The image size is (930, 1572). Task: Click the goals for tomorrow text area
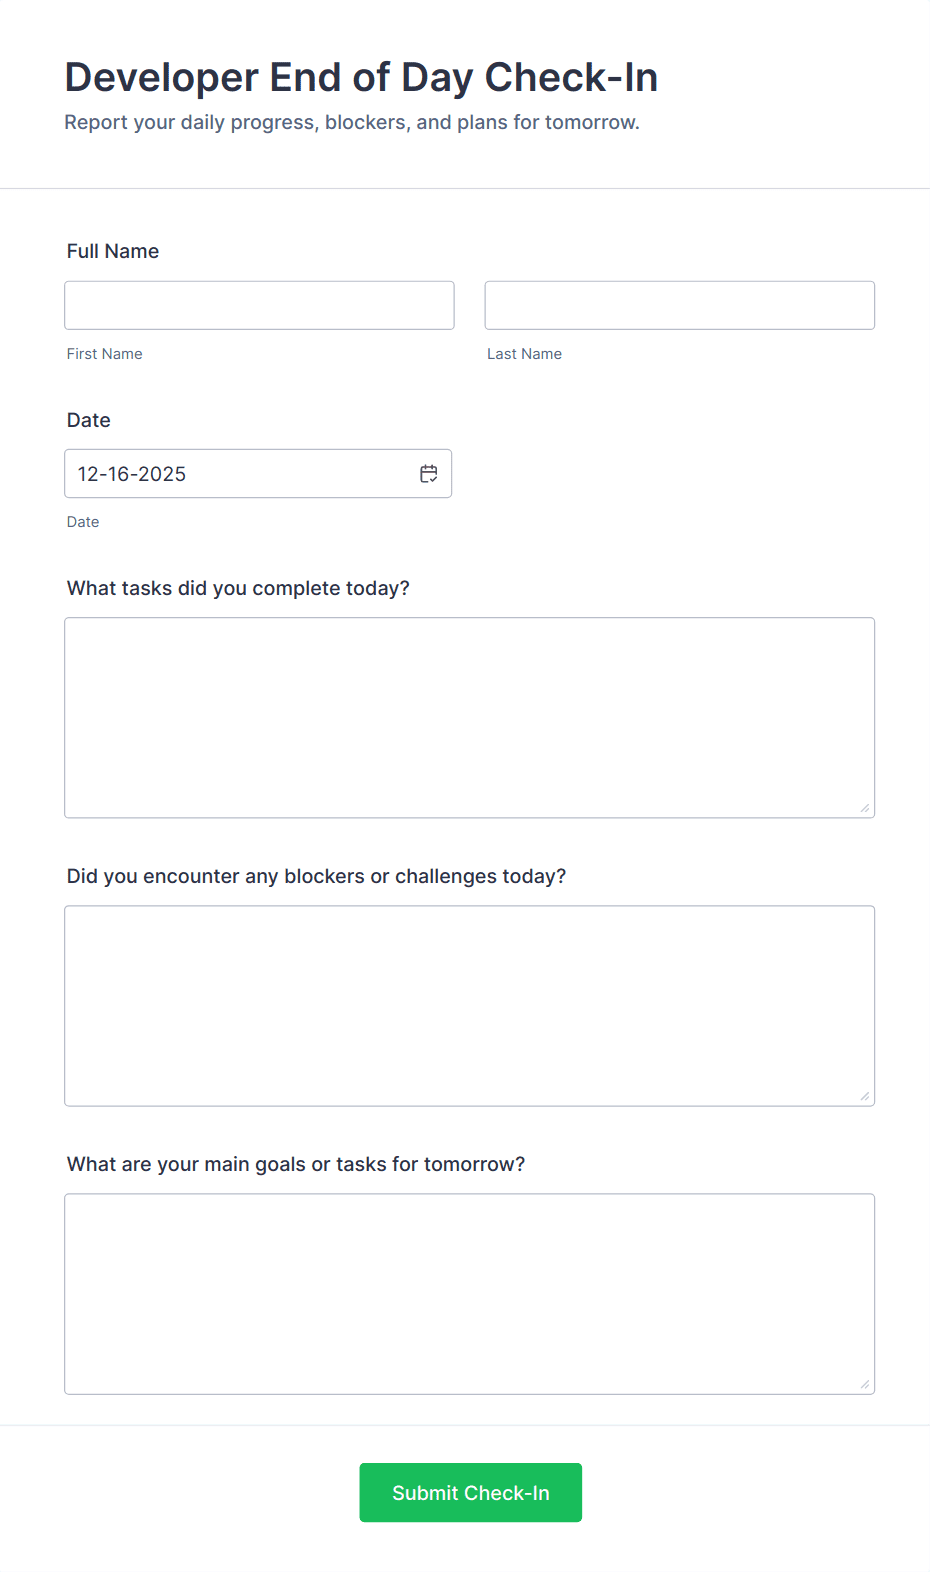coord(469,1293)
